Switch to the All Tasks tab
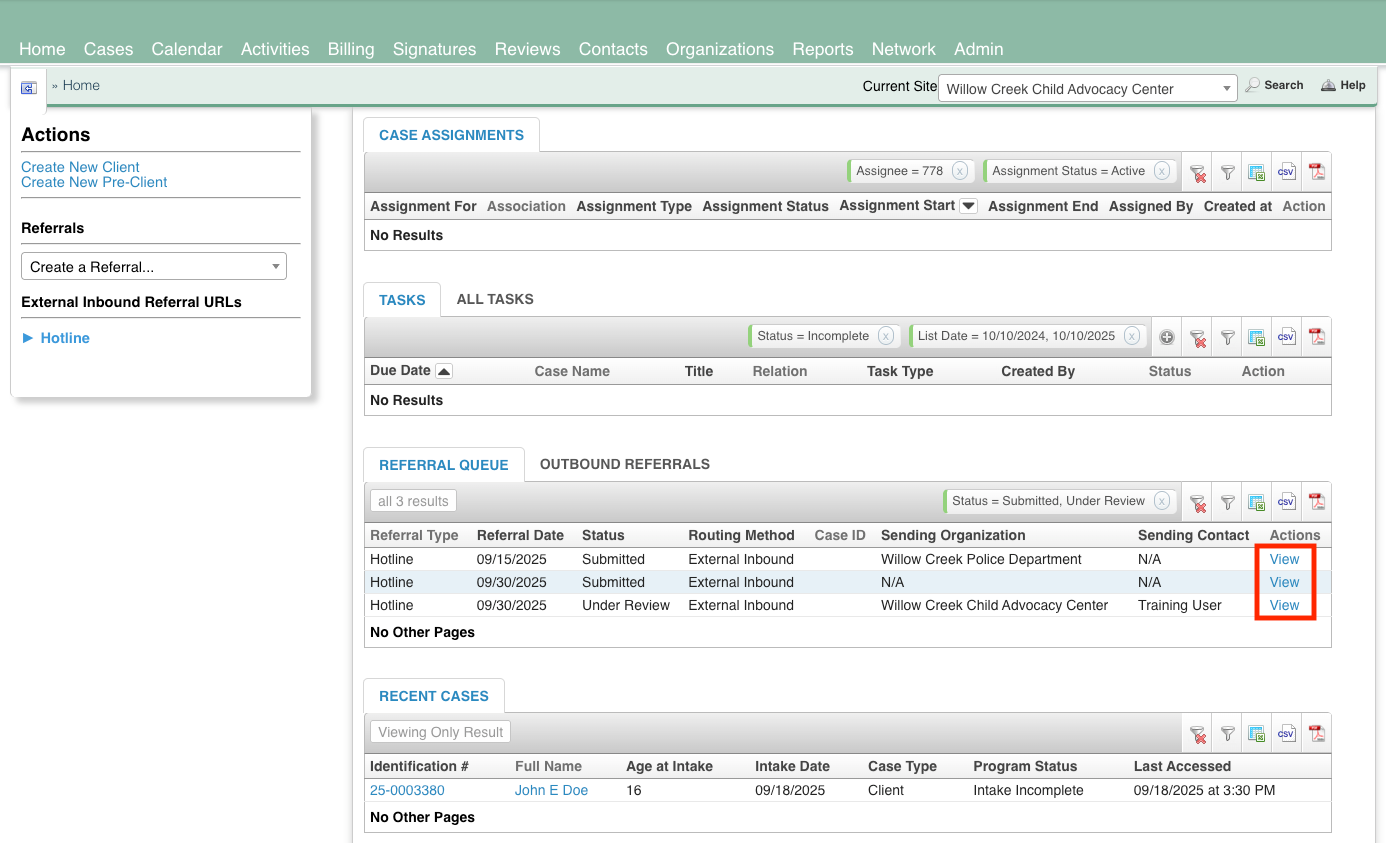This screenshot has height=843, width=1386. point(495,299)
